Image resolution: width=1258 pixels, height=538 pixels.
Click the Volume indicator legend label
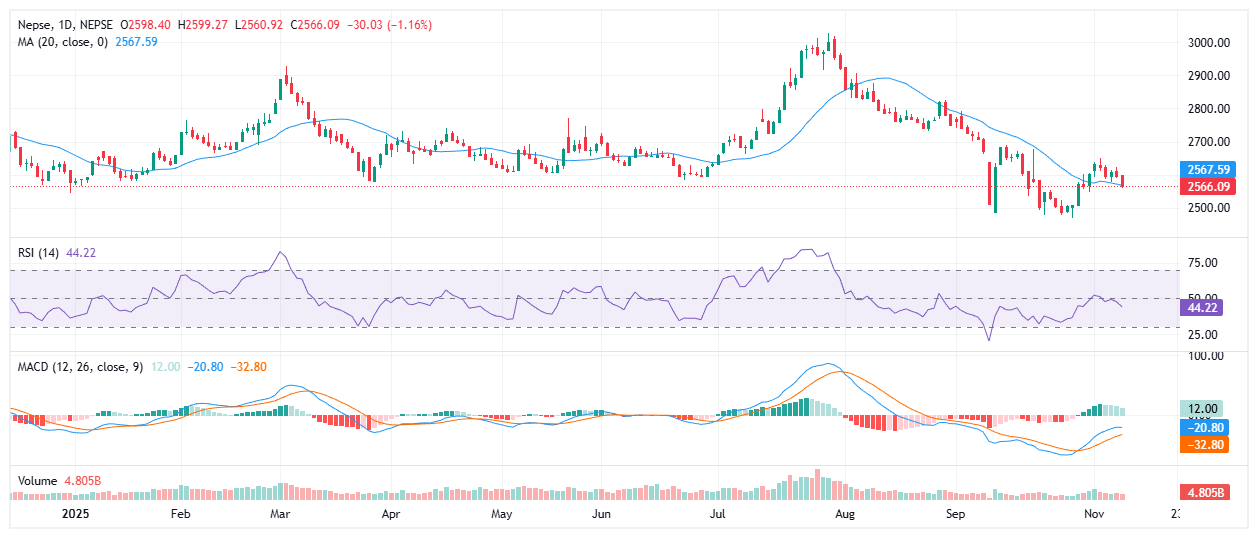pyautogui.click(x=39, y=480)
